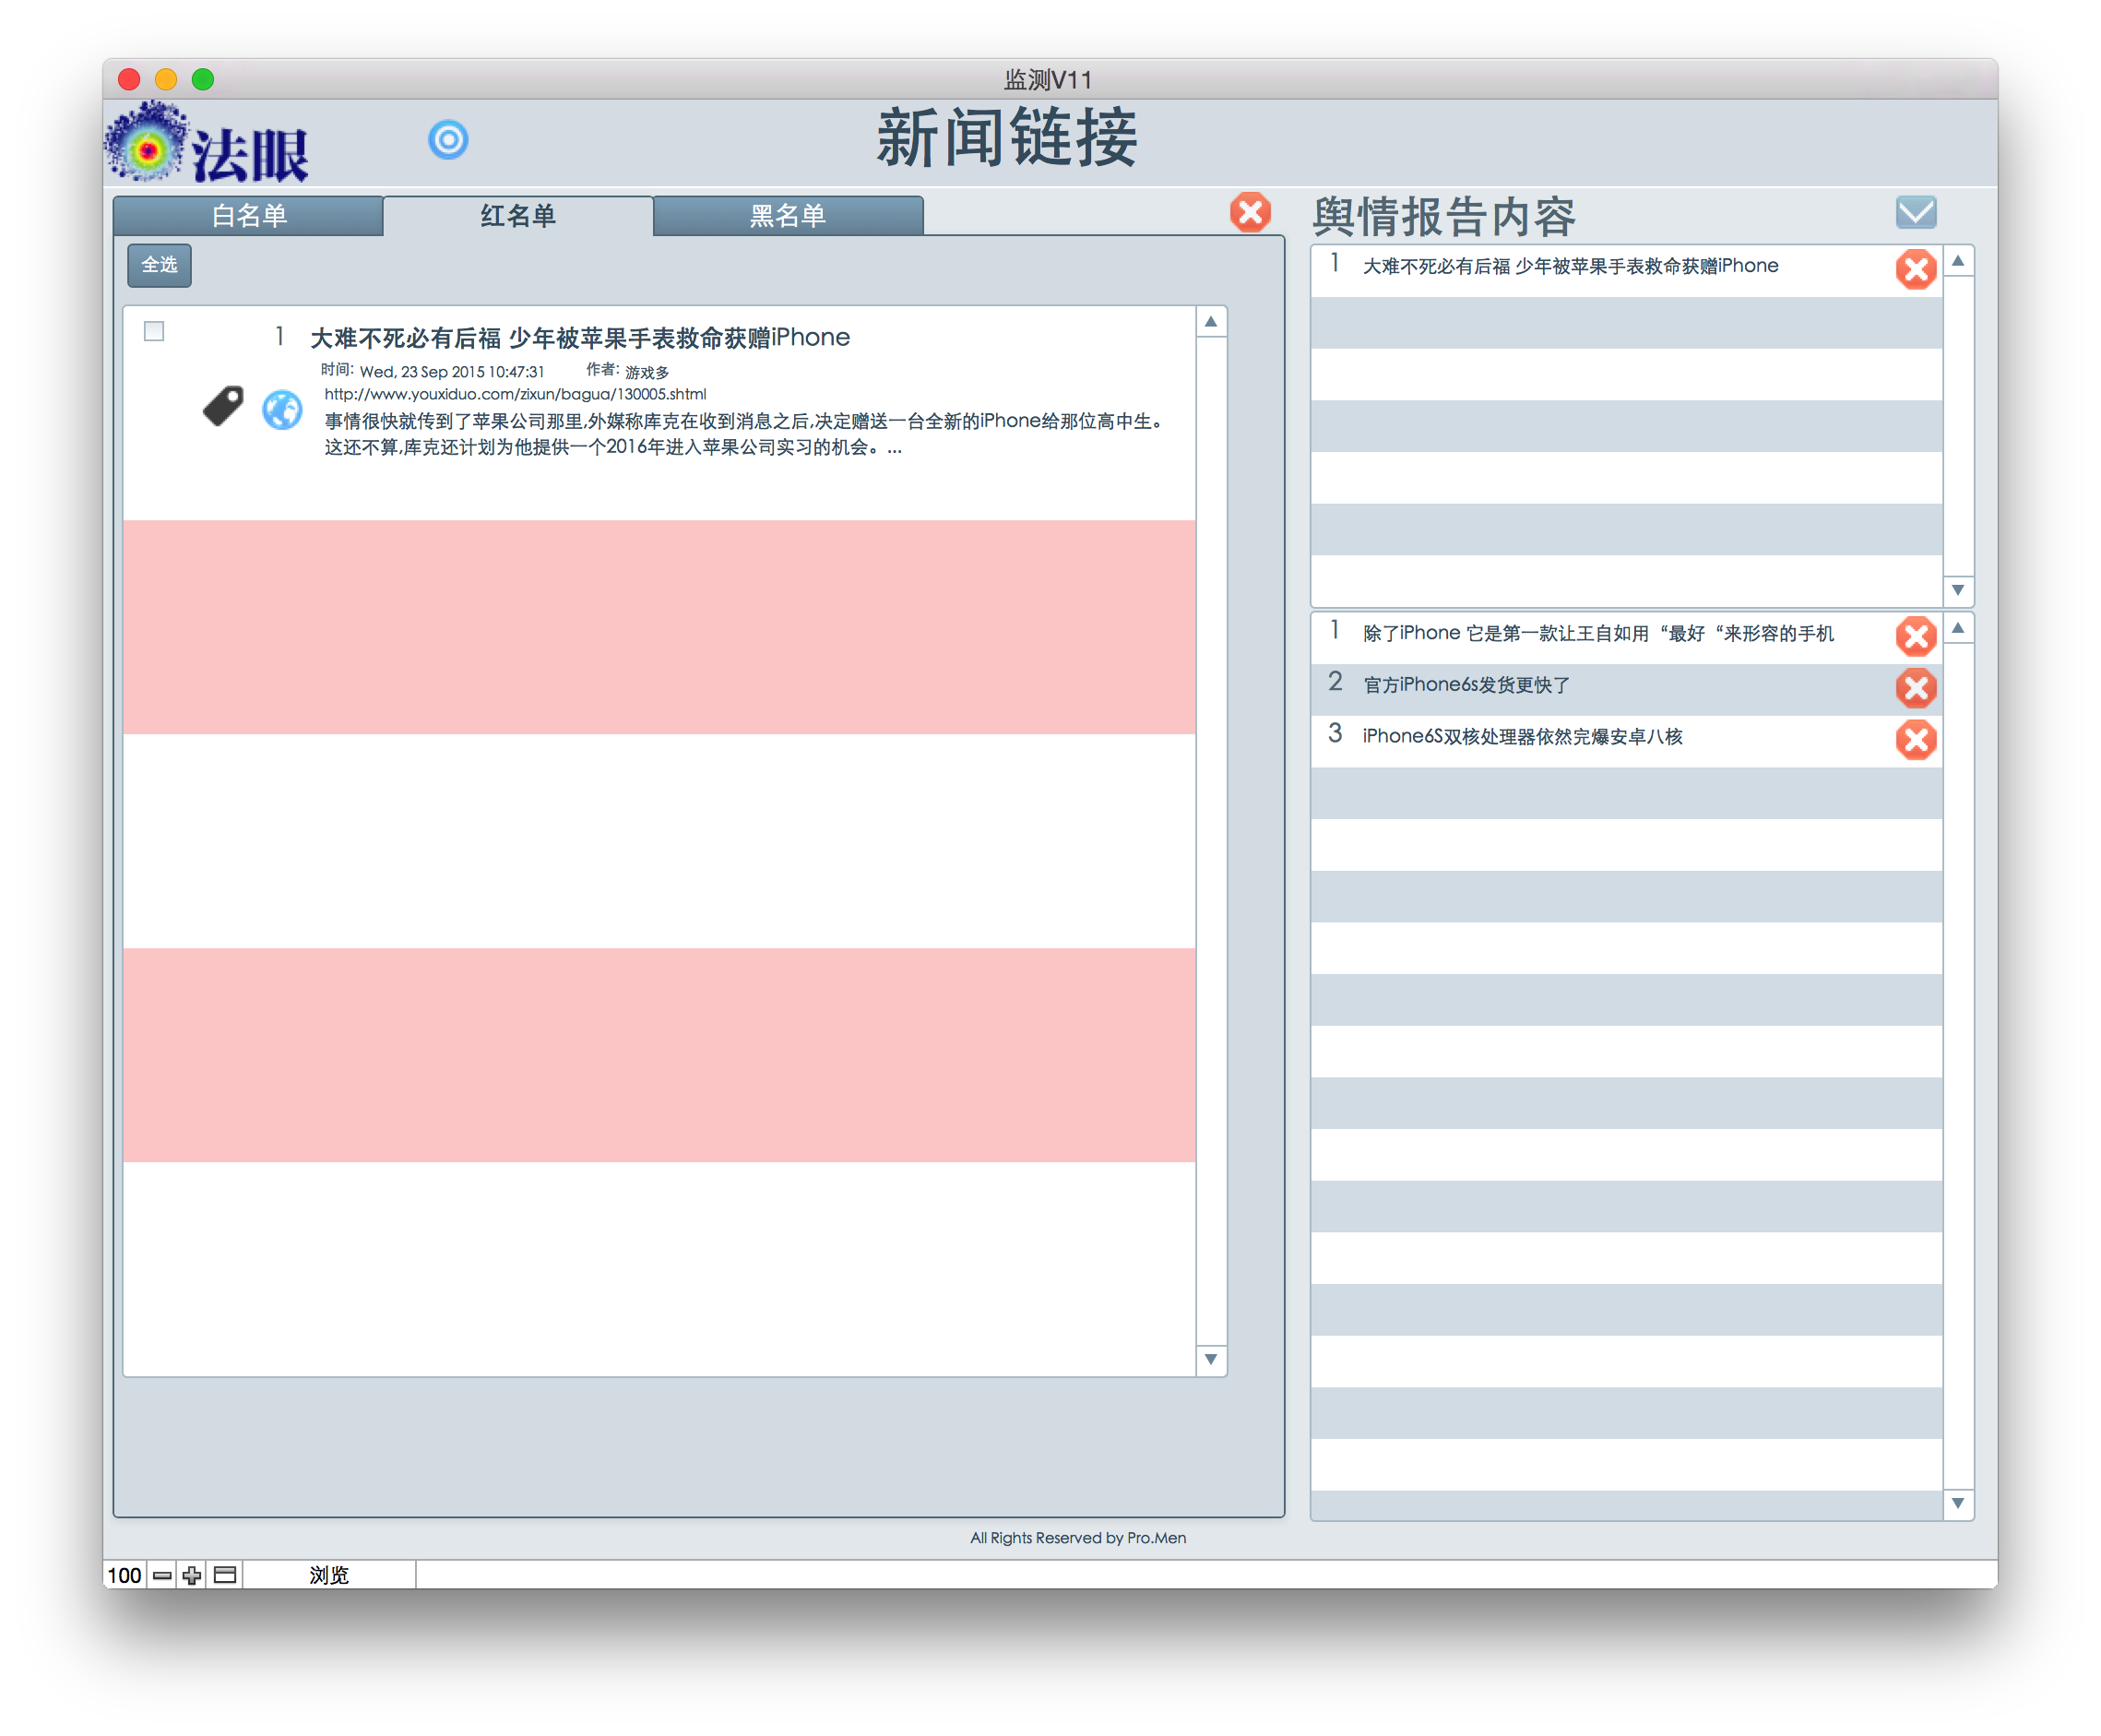The height and width of the screenshot is (1736, 2101).
Task: Open the 浏览 mode dropdown
Action: click(x=329, y=1575)
